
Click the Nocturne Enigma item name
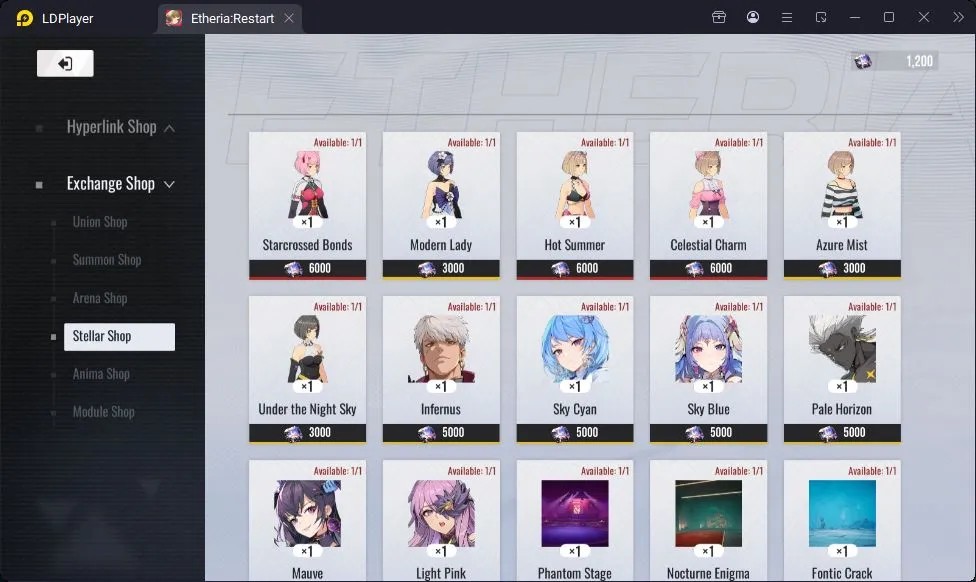708,573
